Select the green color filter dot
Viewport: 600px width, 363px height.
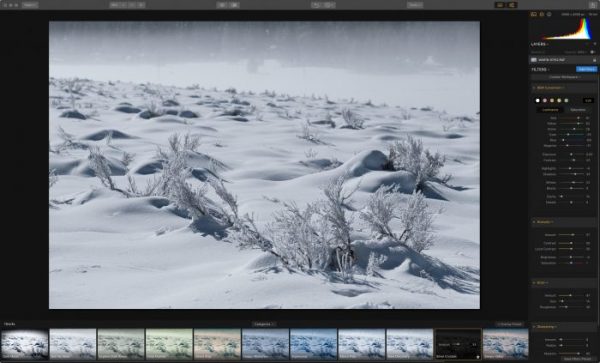tap(566, 101)
